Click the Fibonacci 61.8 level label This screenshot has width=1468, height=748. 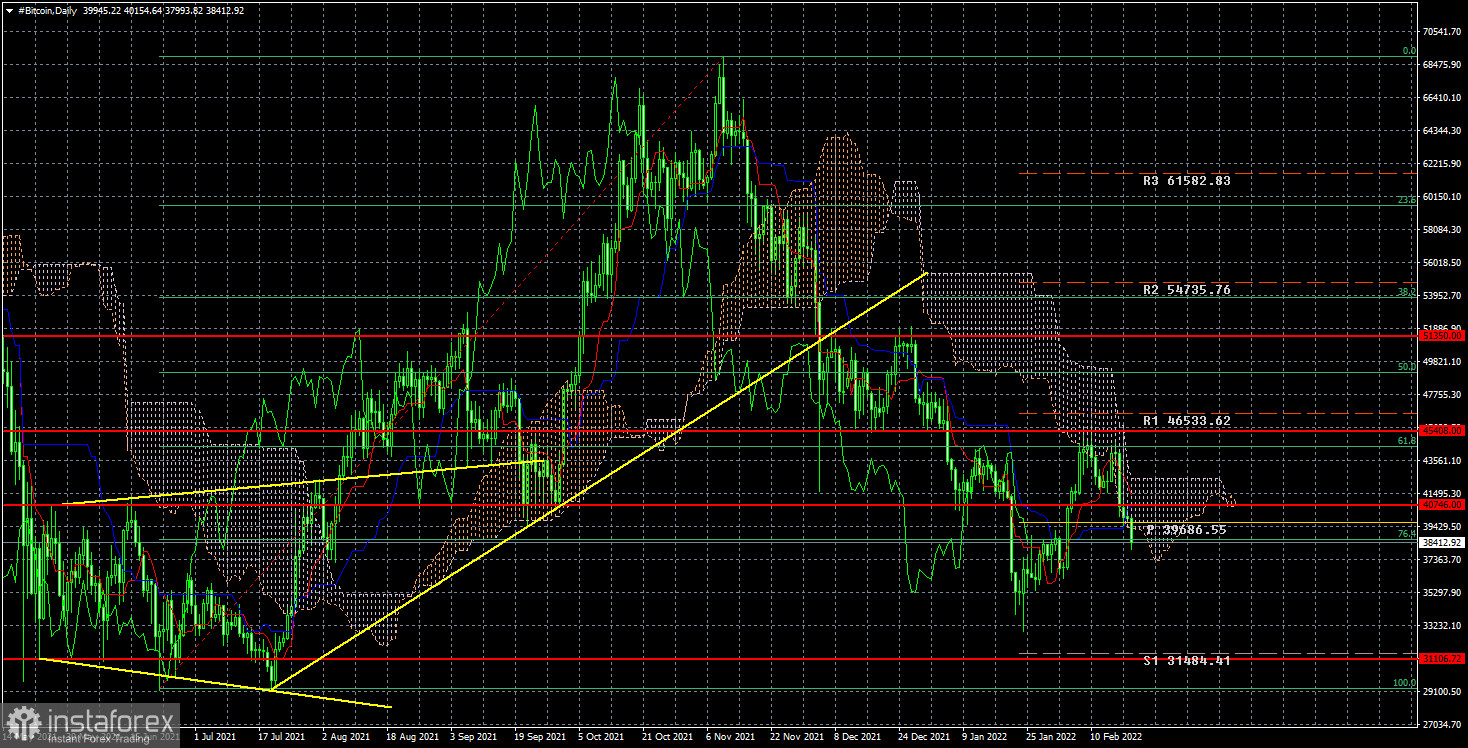pos(1406,440)
